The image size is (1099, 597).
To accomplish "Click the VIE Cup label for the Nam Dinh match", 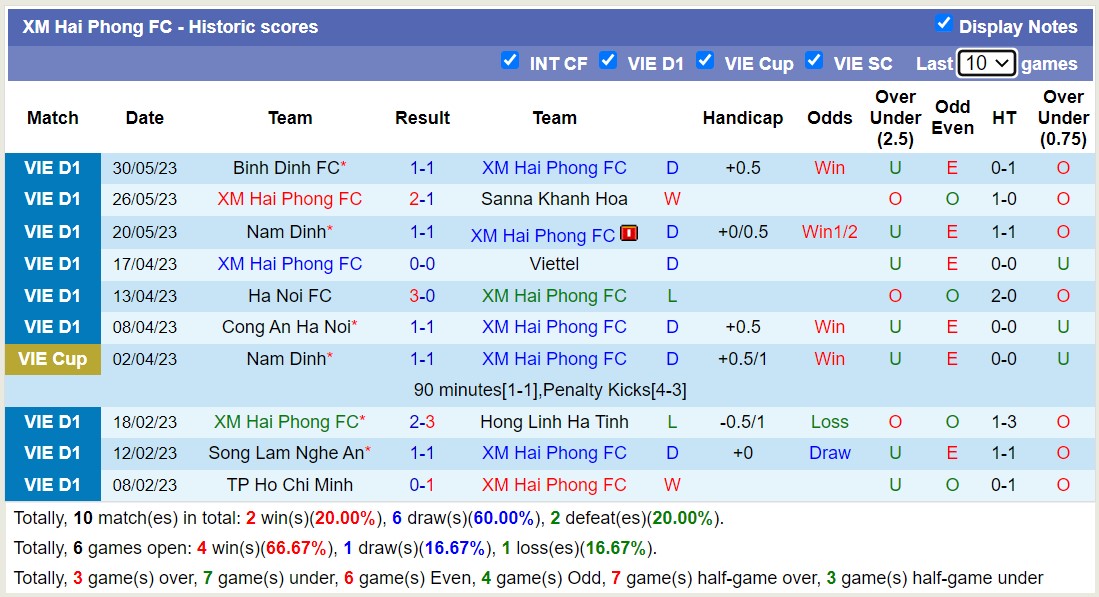I will pyautogui.click(x=52, y=358).
